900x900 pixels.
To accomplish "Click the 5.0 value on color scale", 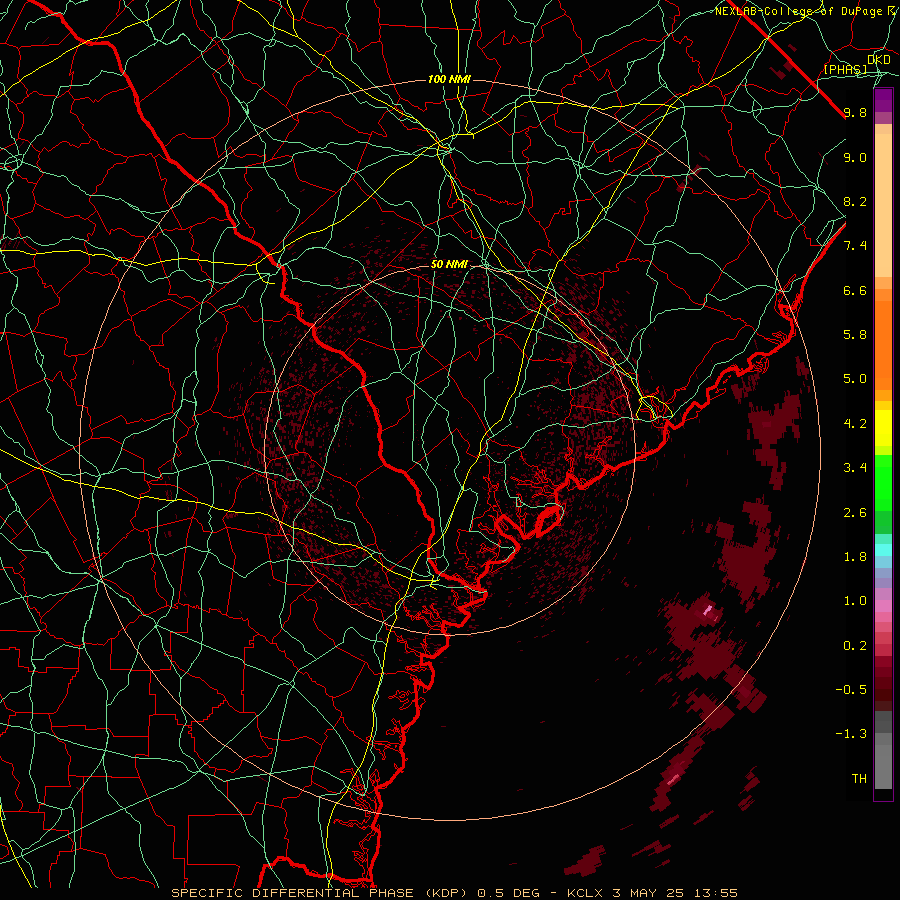I will coord(855,379).
